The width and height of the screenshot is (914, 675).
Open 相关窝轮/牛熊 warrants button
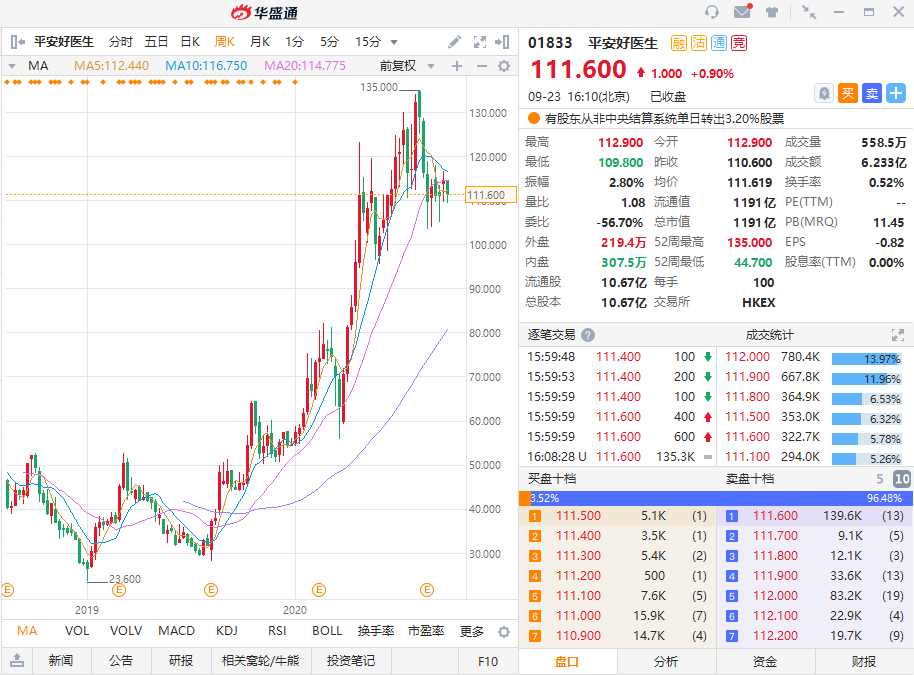(x=261, y=661)
